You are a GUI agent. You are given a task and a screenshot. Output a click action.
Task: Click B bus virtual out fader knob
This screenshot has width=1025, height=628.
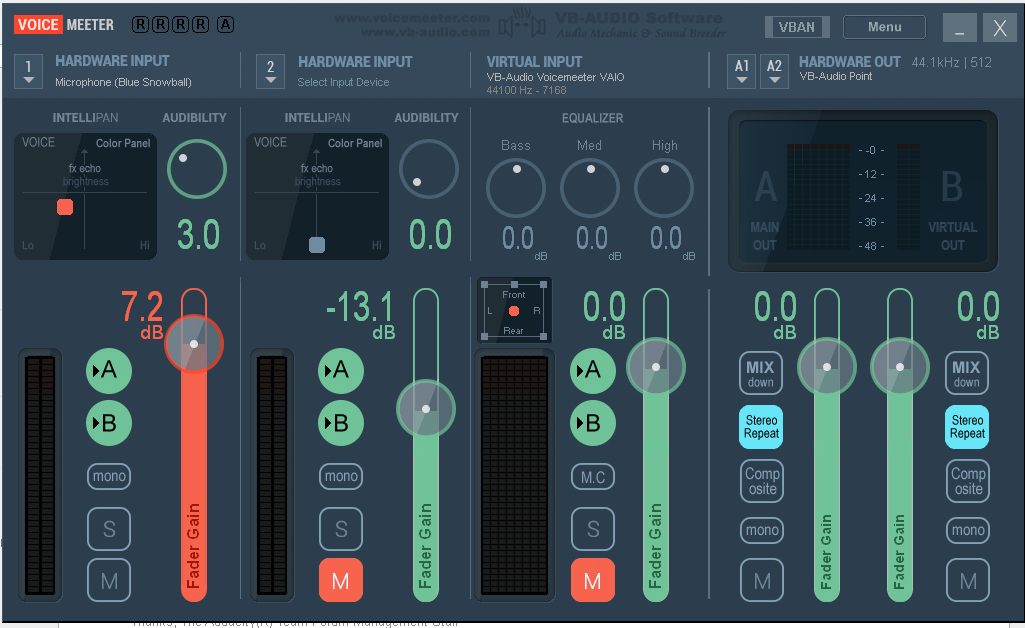(x=899, y=367)
